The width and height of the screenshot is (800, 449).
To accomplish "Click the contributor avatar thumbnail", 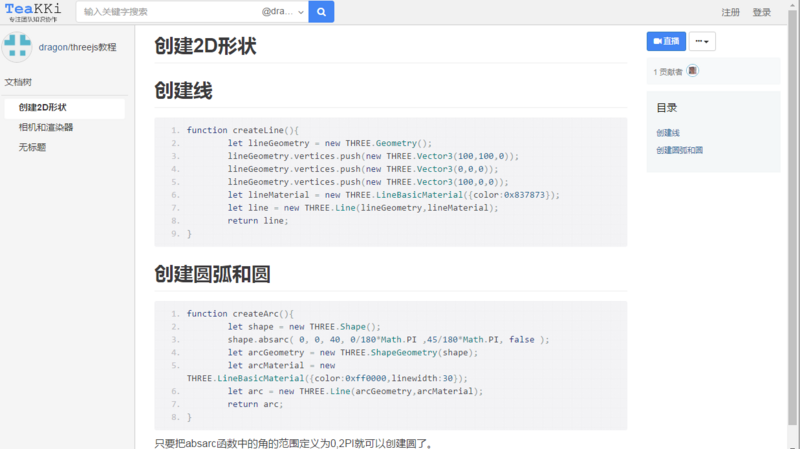I will click(692, 71).
